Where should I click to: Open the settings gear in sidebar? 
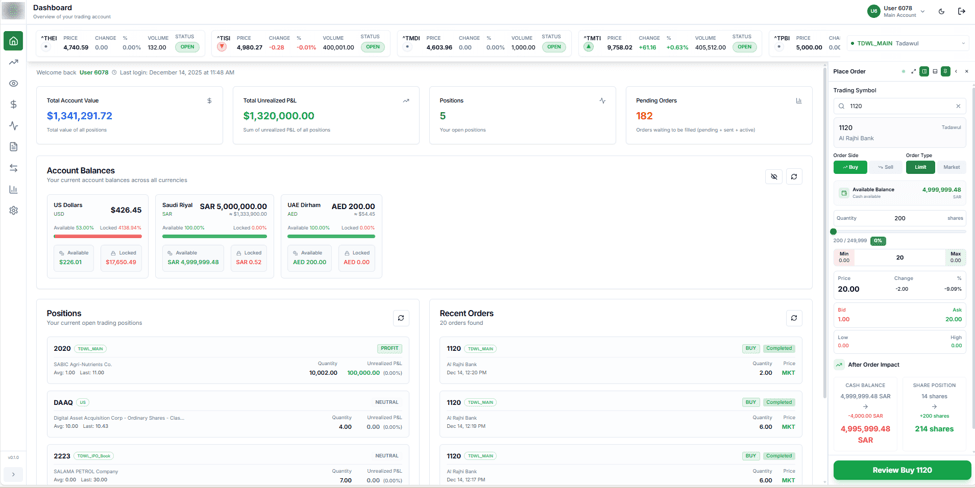pos(13,211)
